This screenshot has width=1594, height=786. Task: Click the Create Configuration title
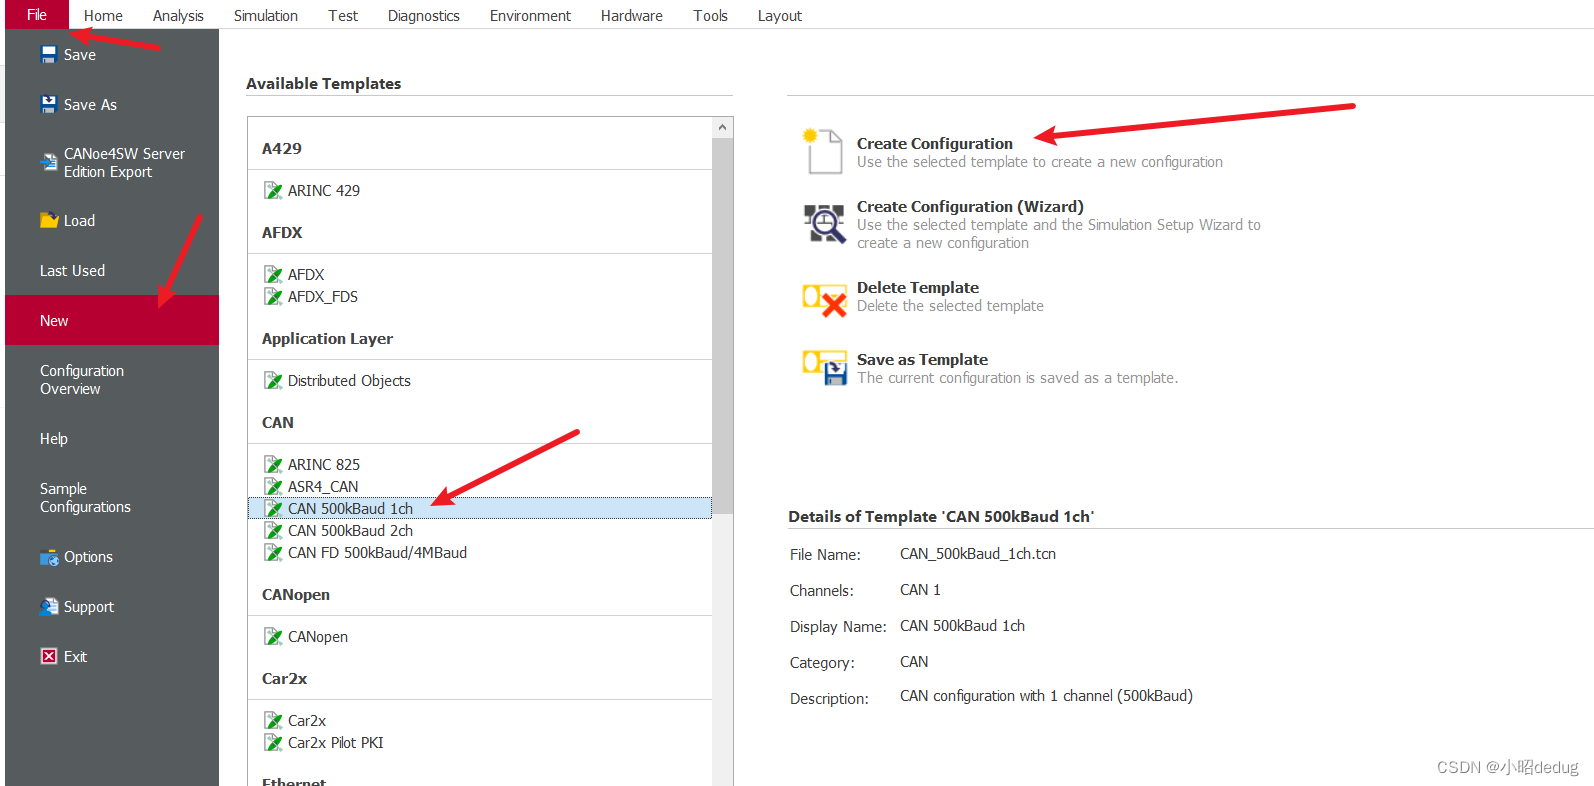coord(934,144)
